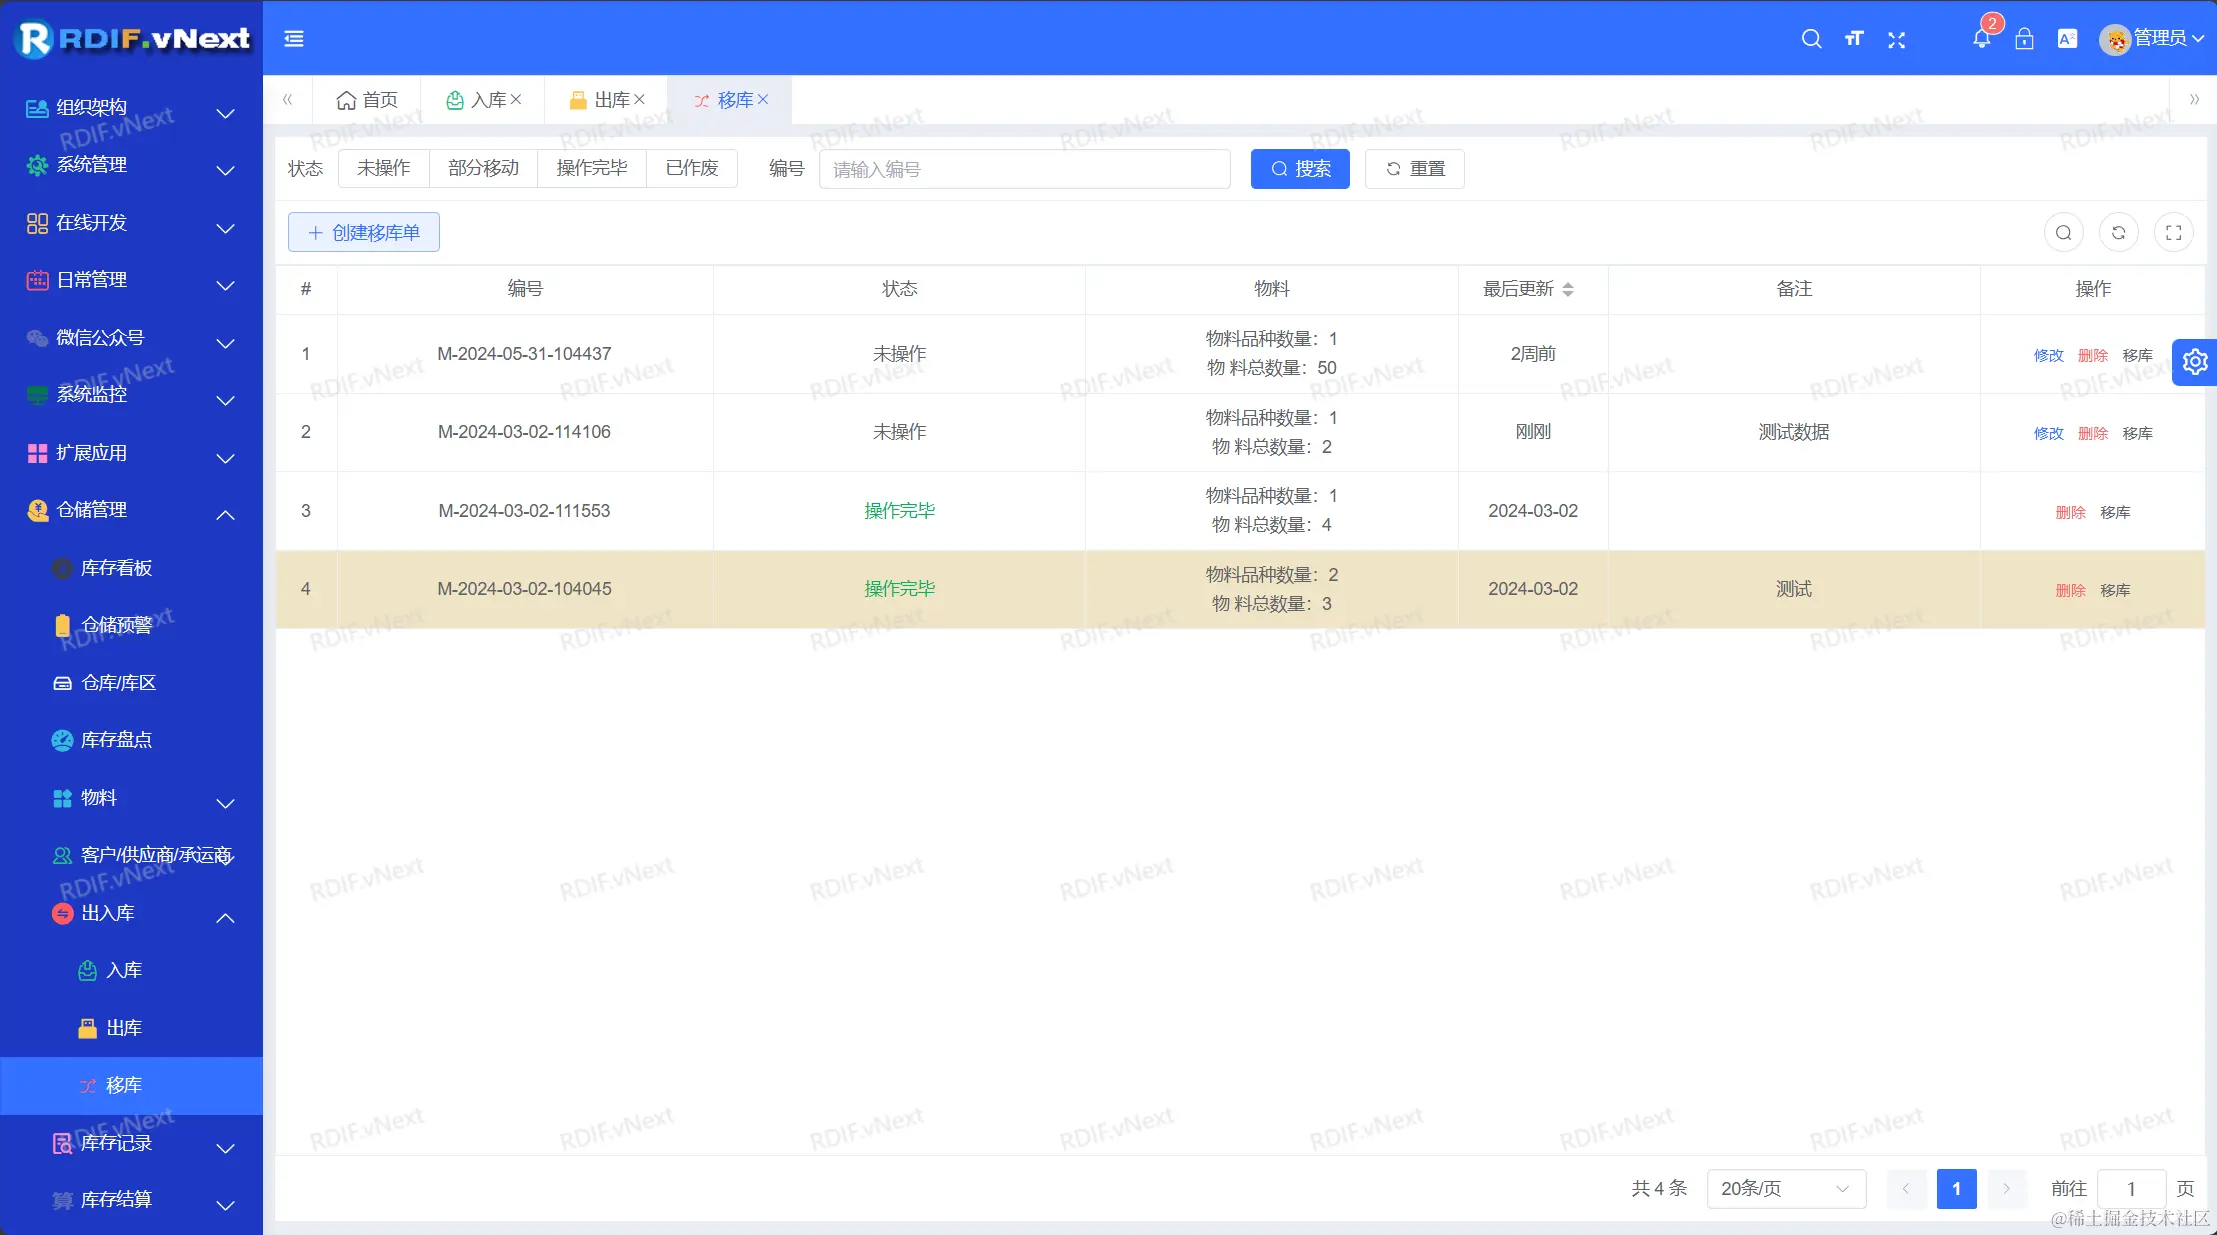Select the 部分移动 status filter
2217x1235 pixels.
(x=483, y=168)
